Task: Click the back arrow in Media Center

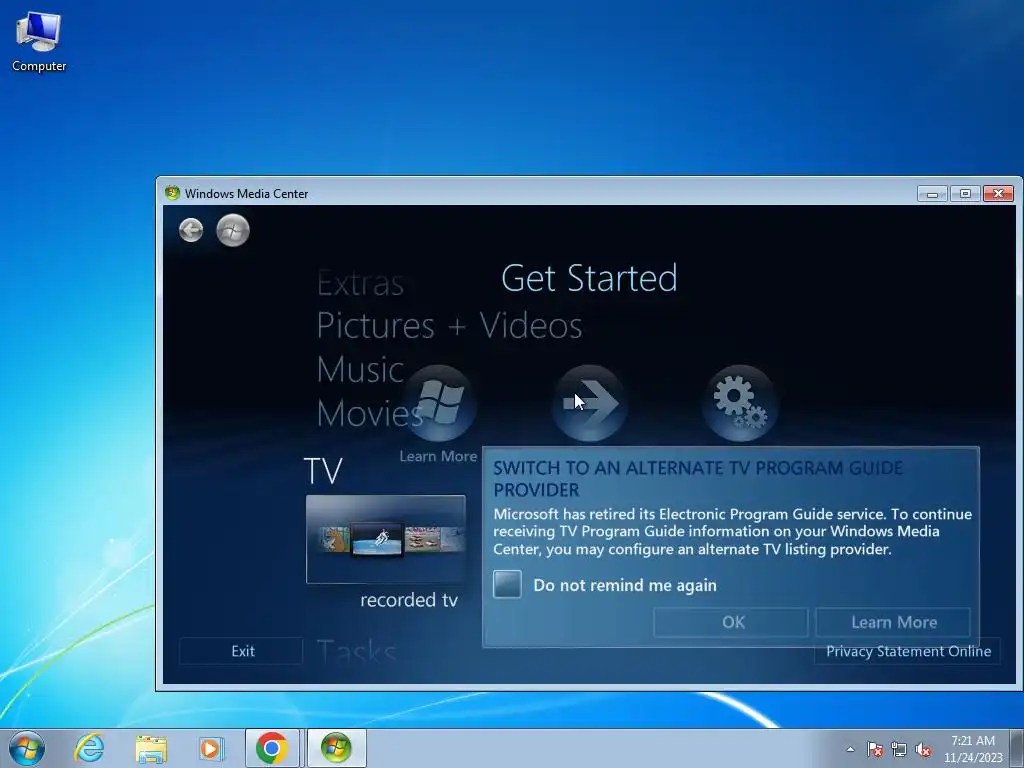Action: pyautogui.click(x=191, y=230)
